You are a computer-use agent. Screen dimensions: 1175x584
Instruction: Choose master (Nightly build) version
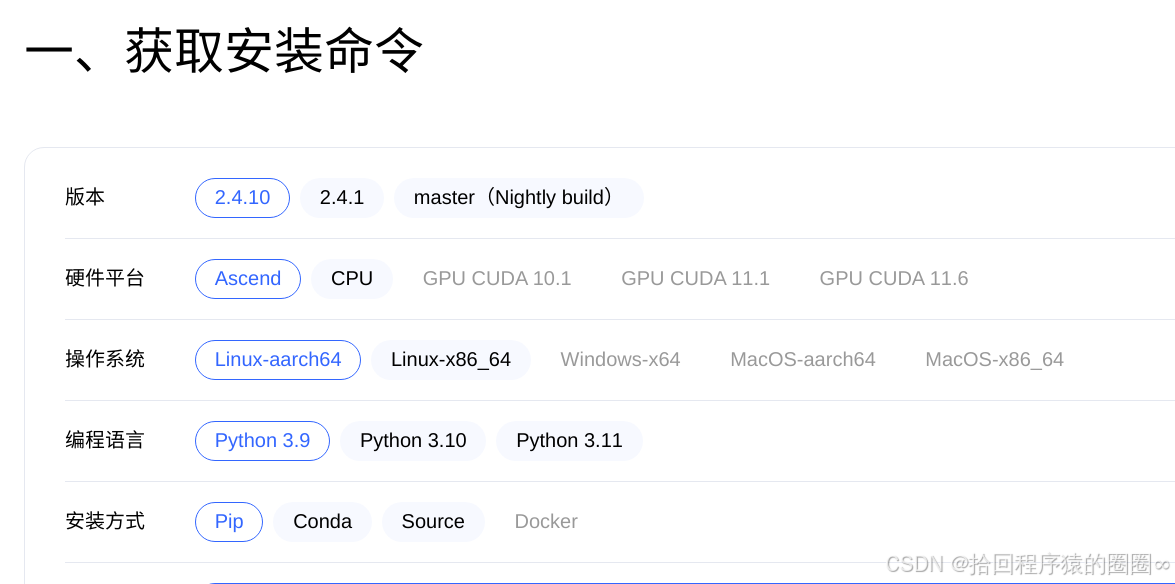pos(519,198)
